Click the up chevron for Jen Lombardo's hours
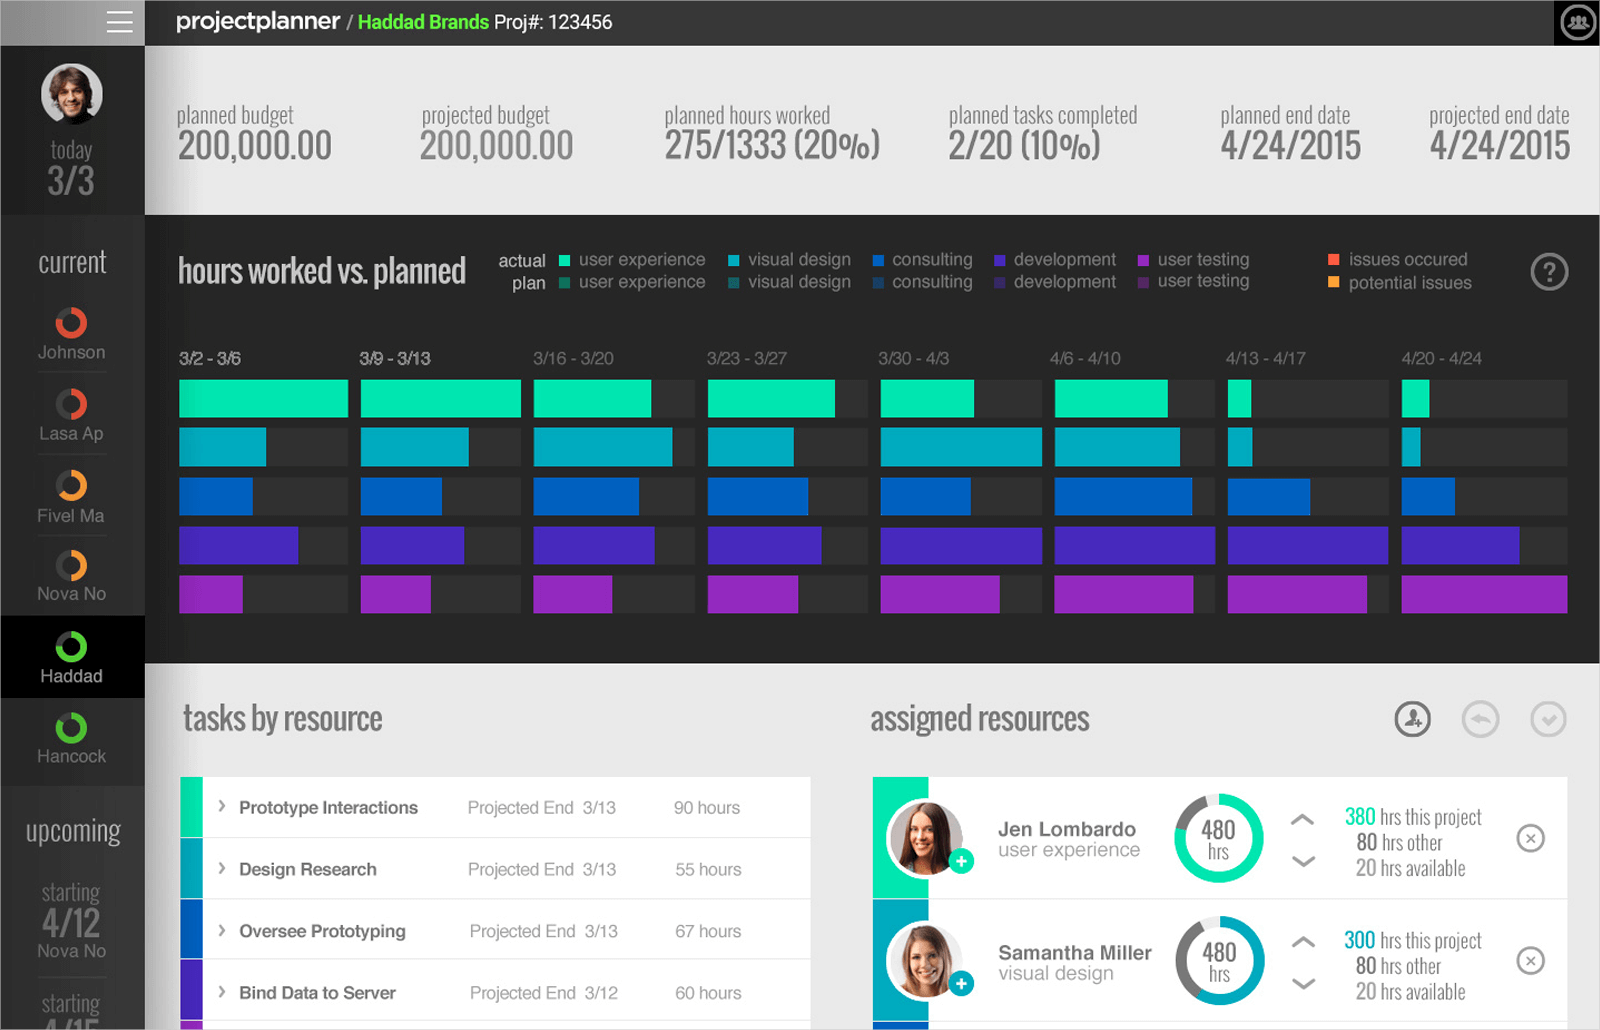This screenshot has height=1030, width=1600. (1302, 818)
